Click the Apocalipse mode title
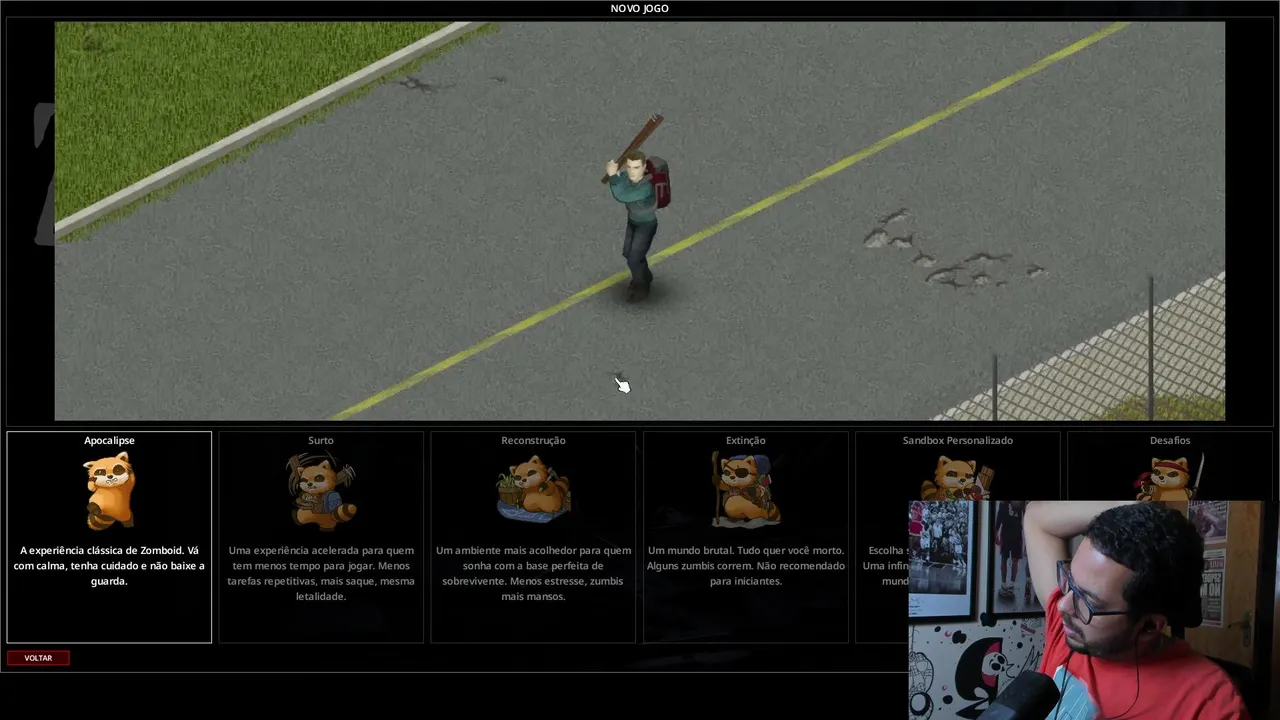Screen dimensions: 1280x720 (109, 440)
